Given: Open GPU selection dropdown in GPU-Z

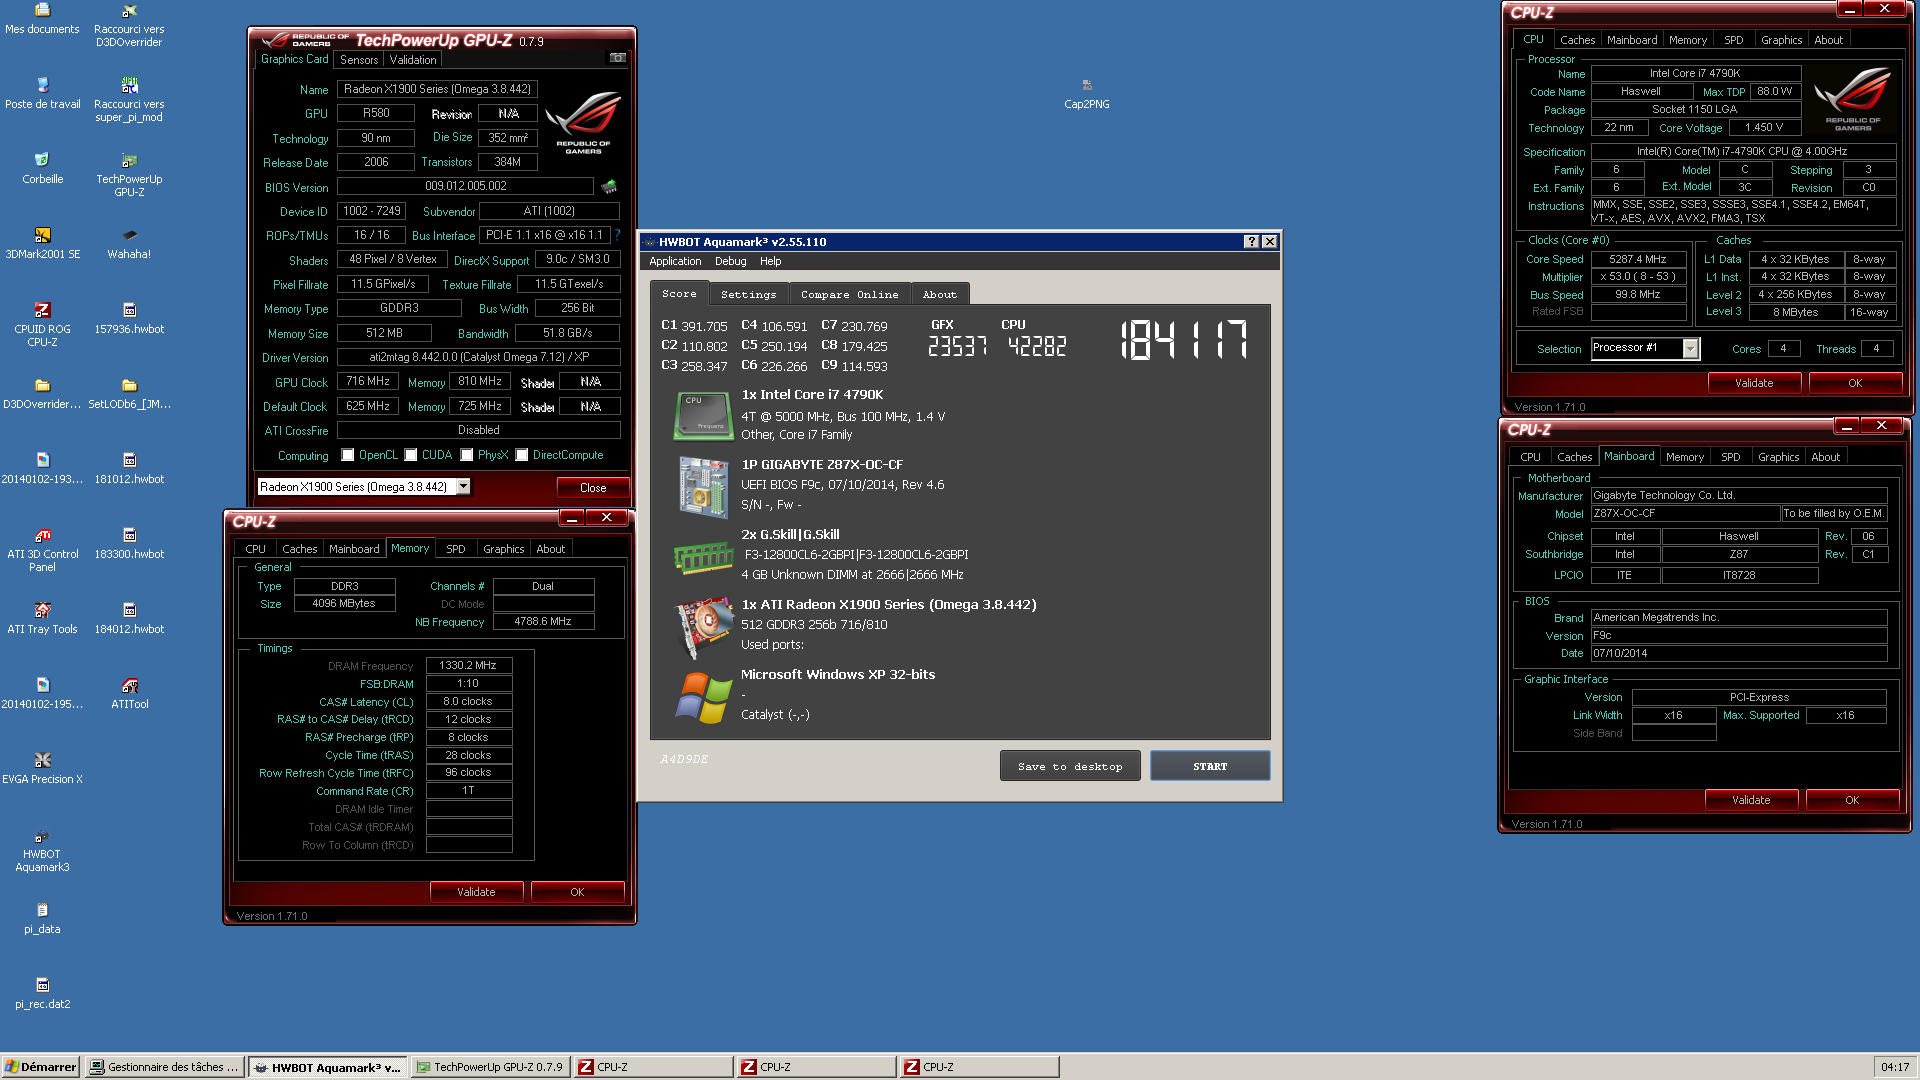Looking at the screenshot, I should (x=463, y=487).
